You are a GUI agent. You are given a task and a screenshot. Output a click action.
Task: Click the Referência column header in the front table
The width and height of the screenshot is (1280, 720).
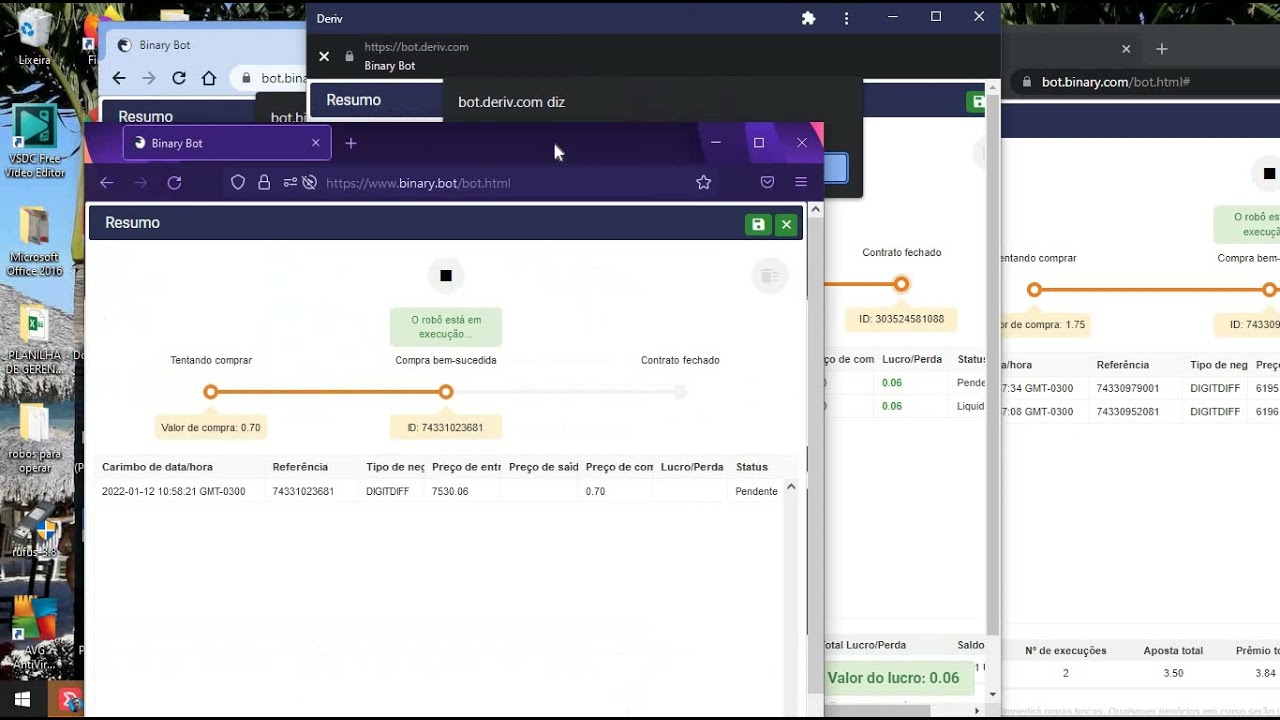300,467
